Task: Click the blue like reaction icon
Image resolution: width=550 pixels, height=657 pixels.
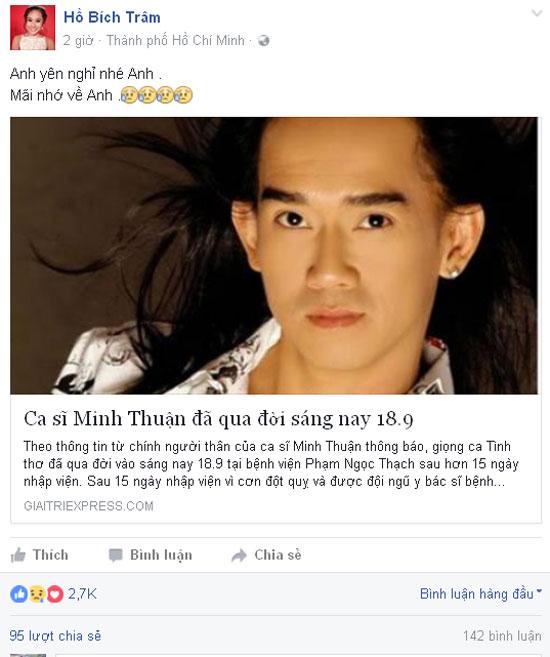Action: pos(19,594)
